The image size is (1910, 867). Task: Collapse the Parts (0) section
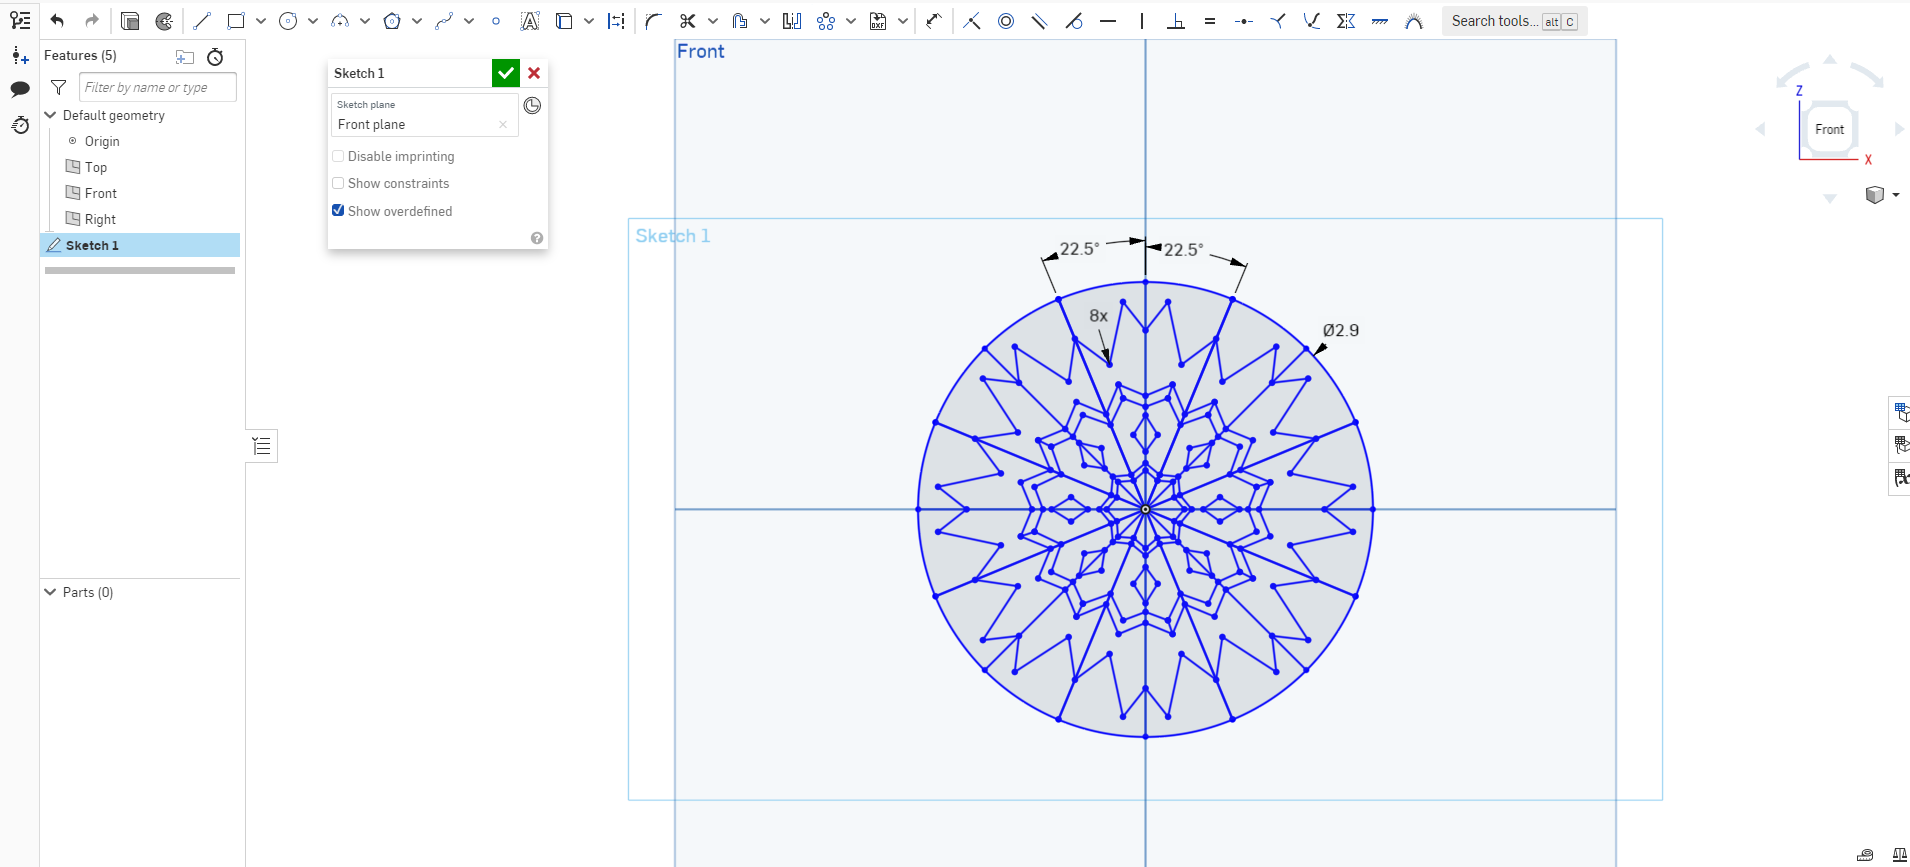pos(50,592)
